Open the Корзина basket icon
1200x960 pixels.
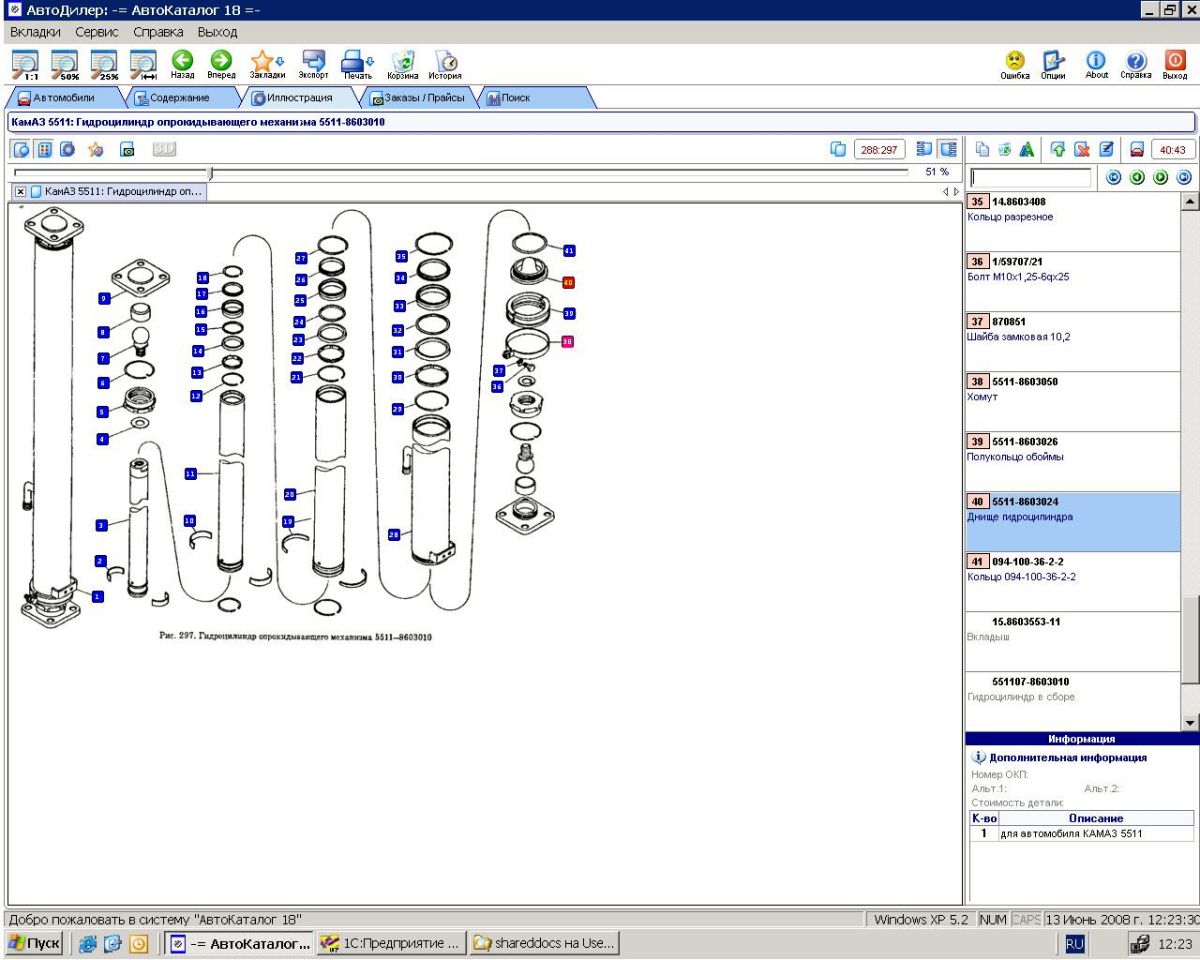[x=402, y=62]
